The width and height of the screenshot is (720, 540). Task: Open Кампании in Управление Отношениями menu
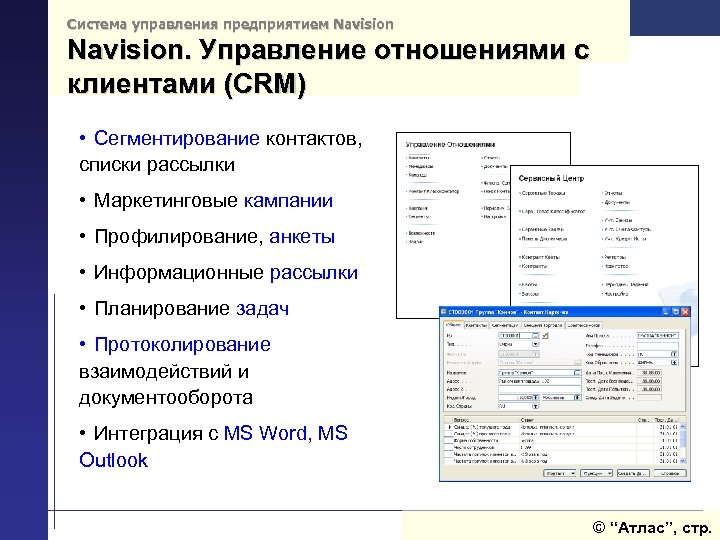coord(418,208)
